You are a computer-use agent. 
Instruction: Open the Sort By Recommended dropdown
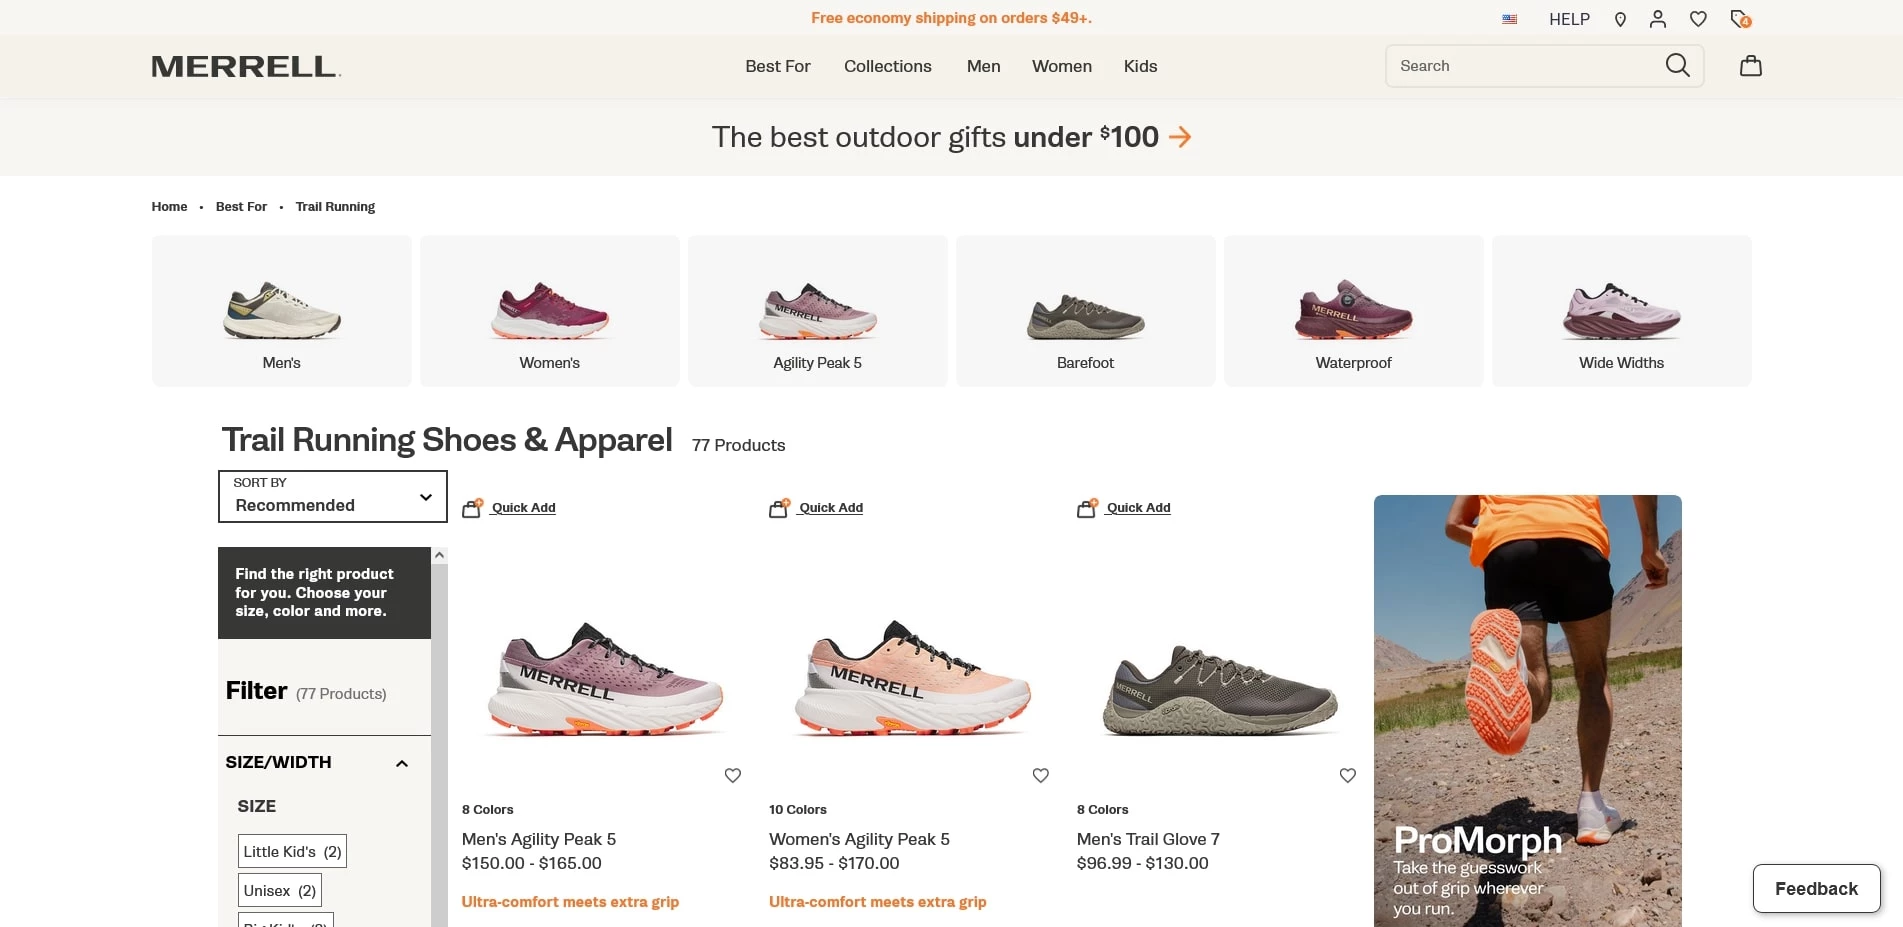[331, 497]
